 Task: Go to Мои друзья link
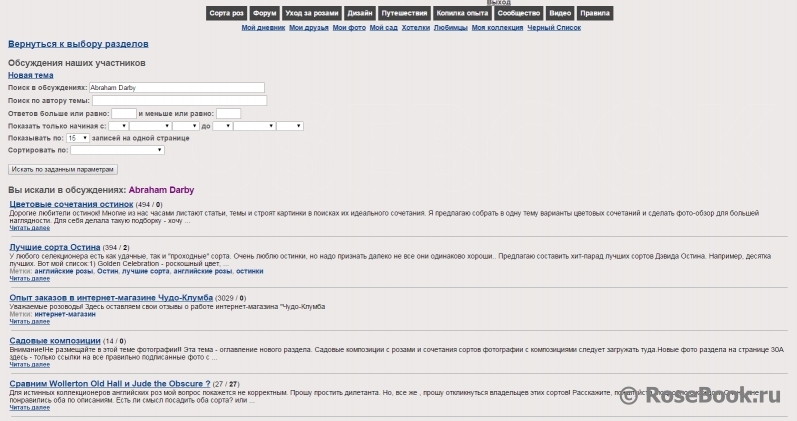point(309,28)
